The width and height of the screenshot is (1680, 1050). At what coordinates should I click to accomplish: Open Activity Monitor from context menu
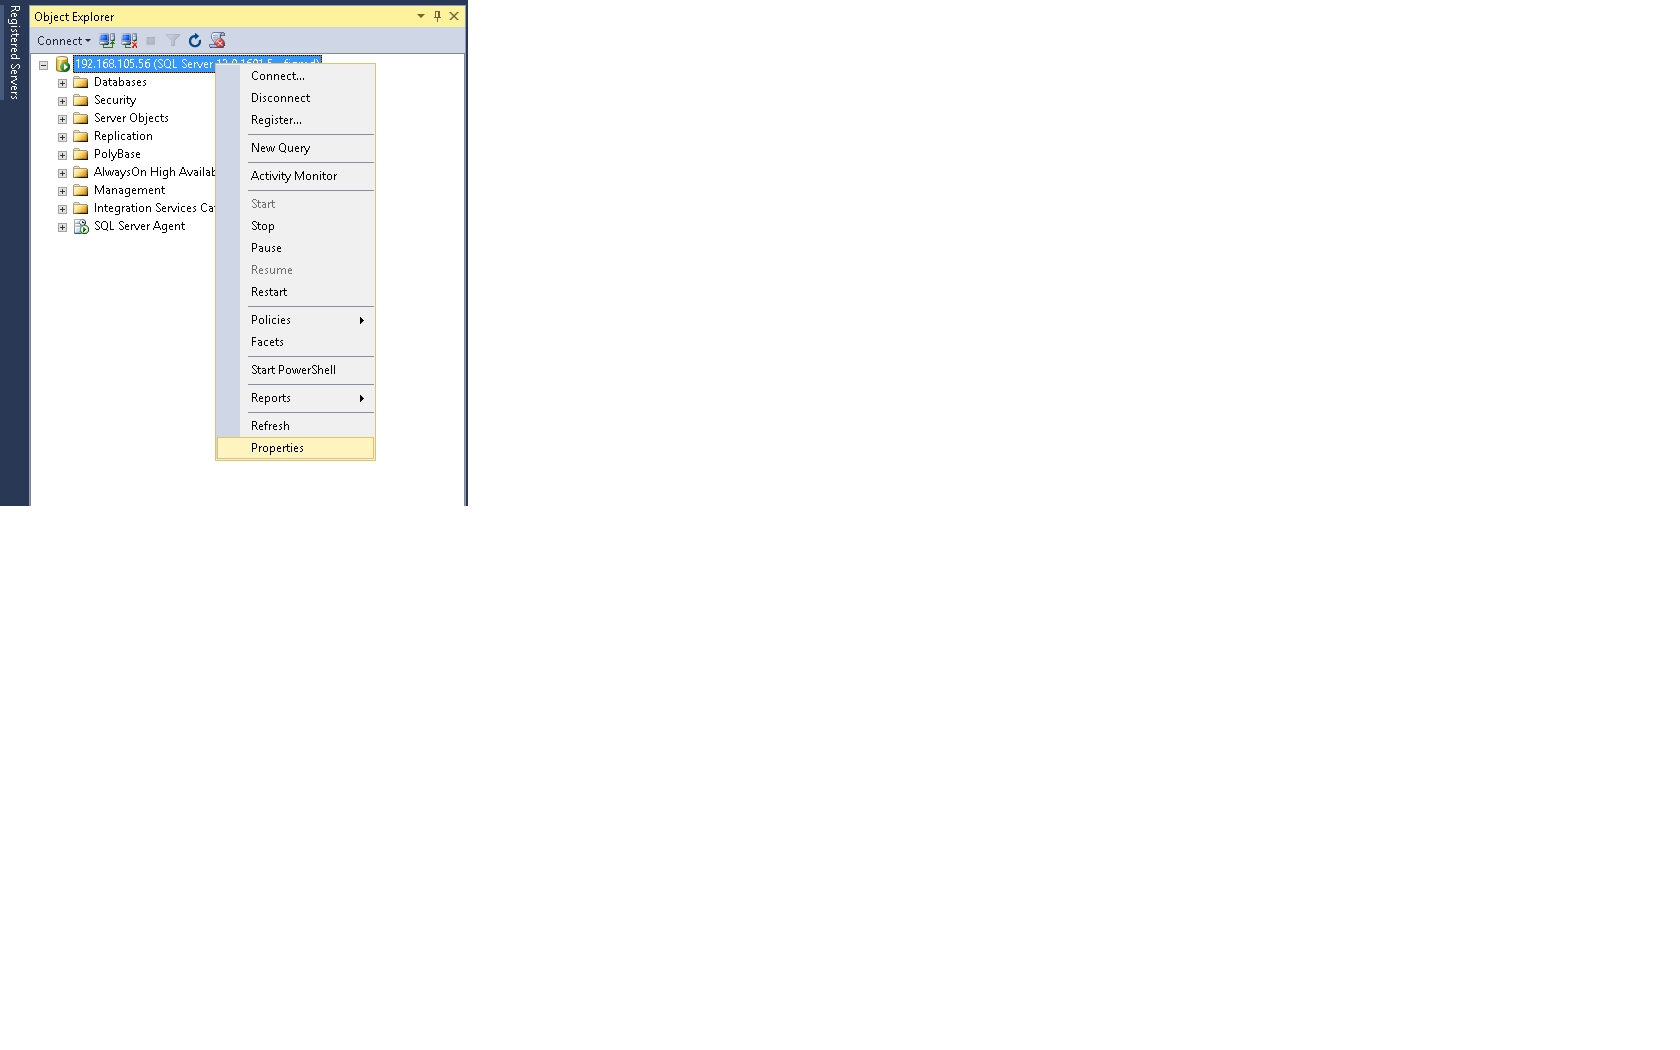293,176
